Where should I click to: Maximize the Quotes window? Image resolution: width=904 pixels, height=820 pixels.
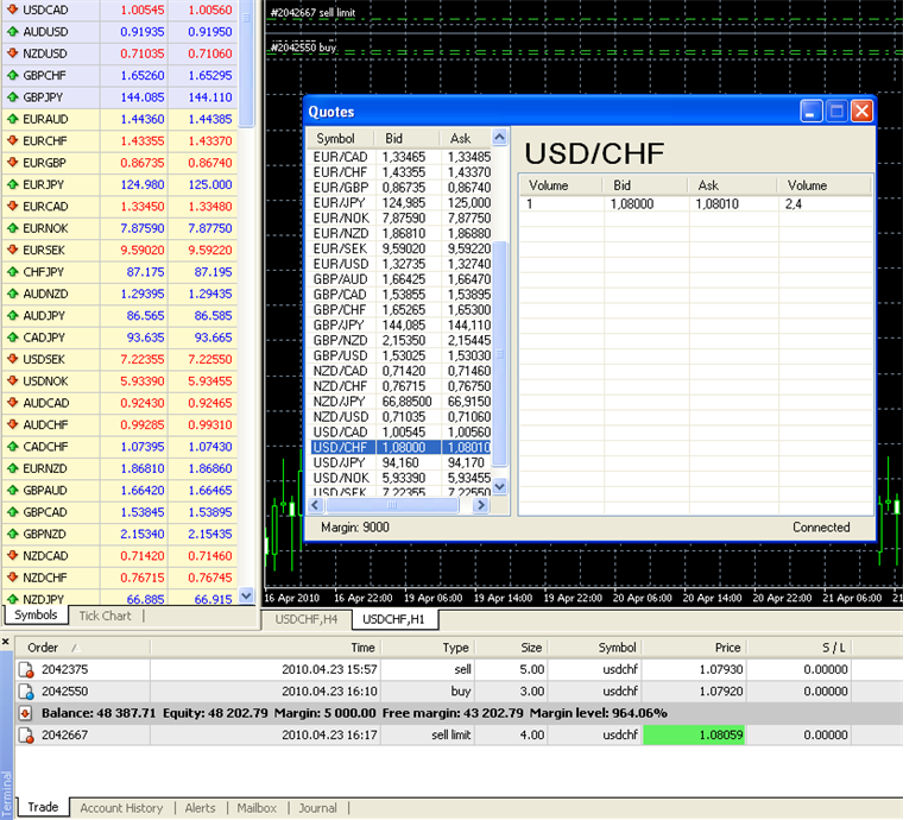pos(837,111)
